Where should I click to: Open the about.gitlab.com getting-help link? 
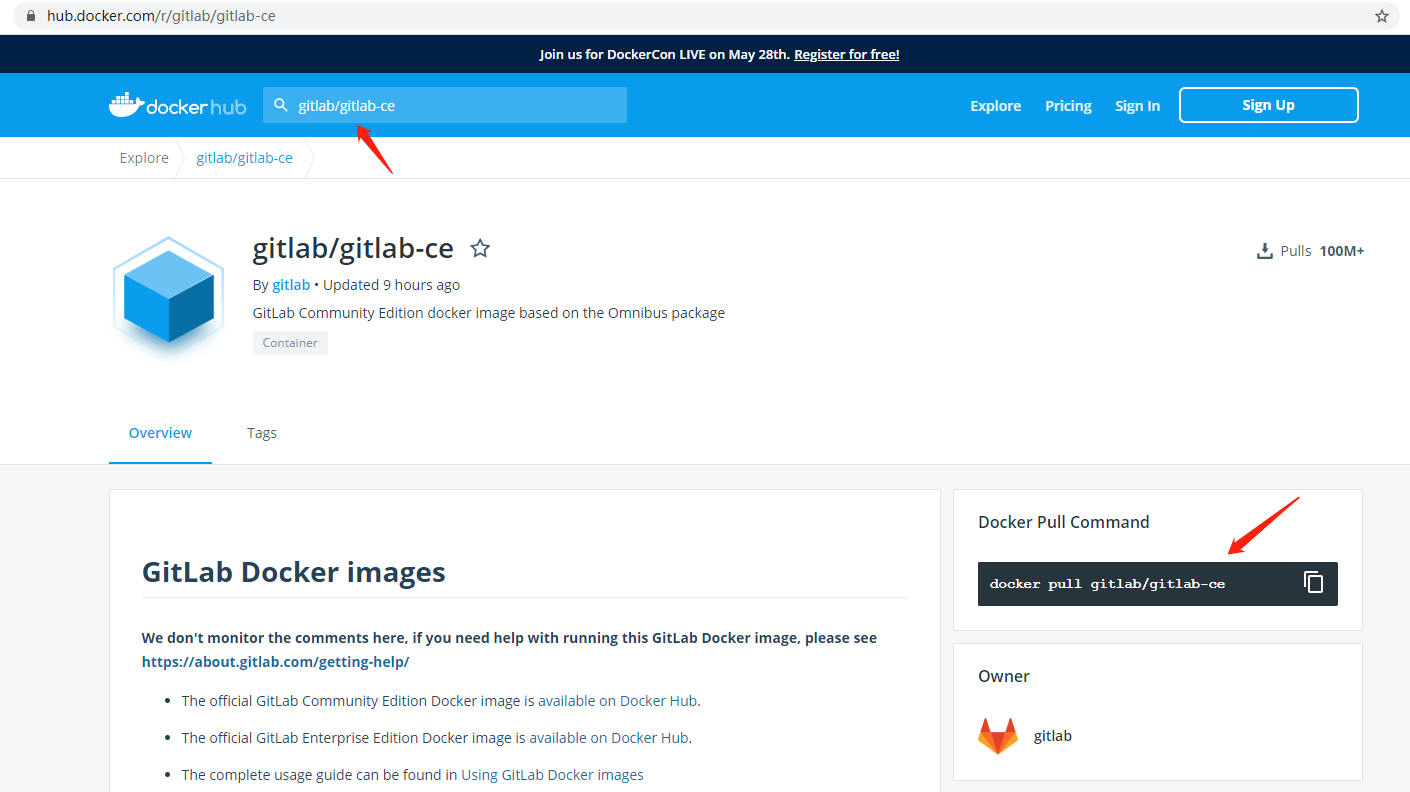click(x=275, y=662)
